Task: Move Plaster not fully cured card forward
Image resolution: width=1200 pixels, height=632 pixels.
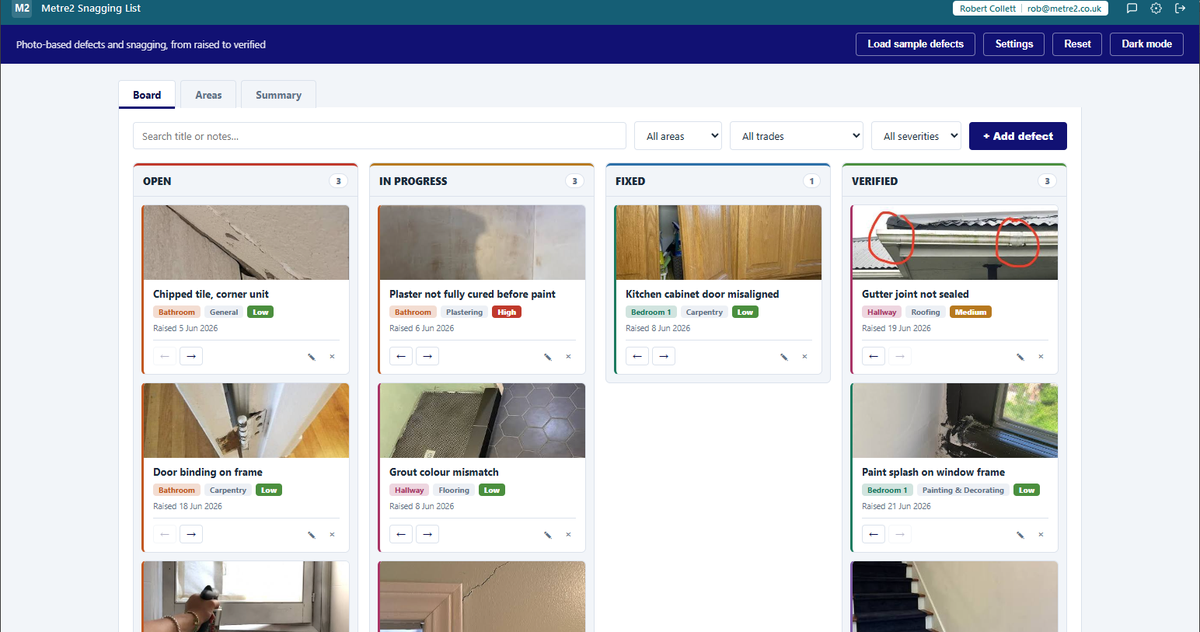Action: coord(427,356)
